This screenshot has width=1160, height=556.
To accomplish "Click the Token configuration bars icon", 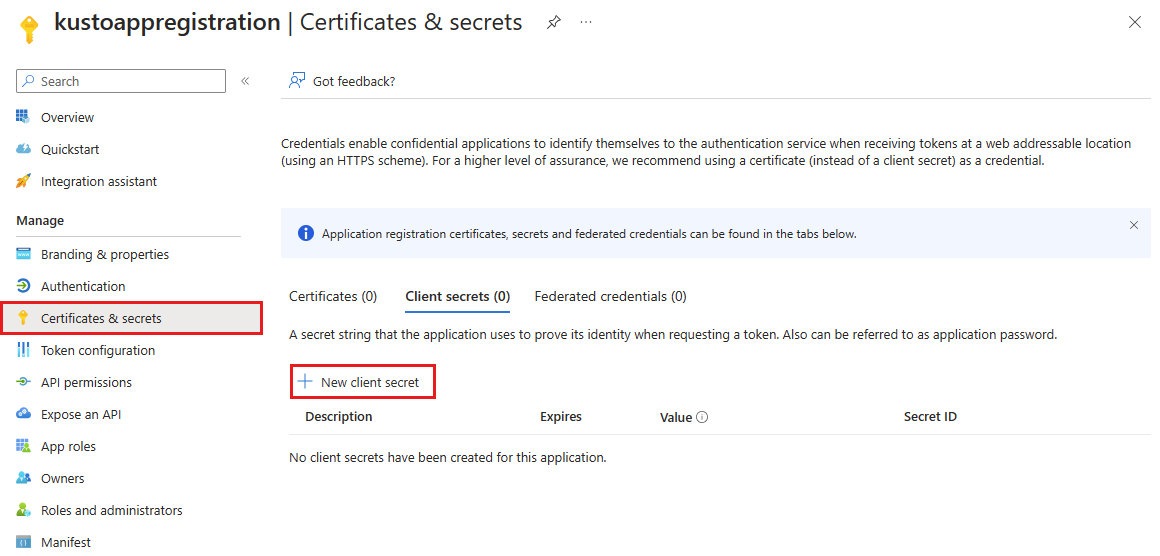I will coord(24,350).
